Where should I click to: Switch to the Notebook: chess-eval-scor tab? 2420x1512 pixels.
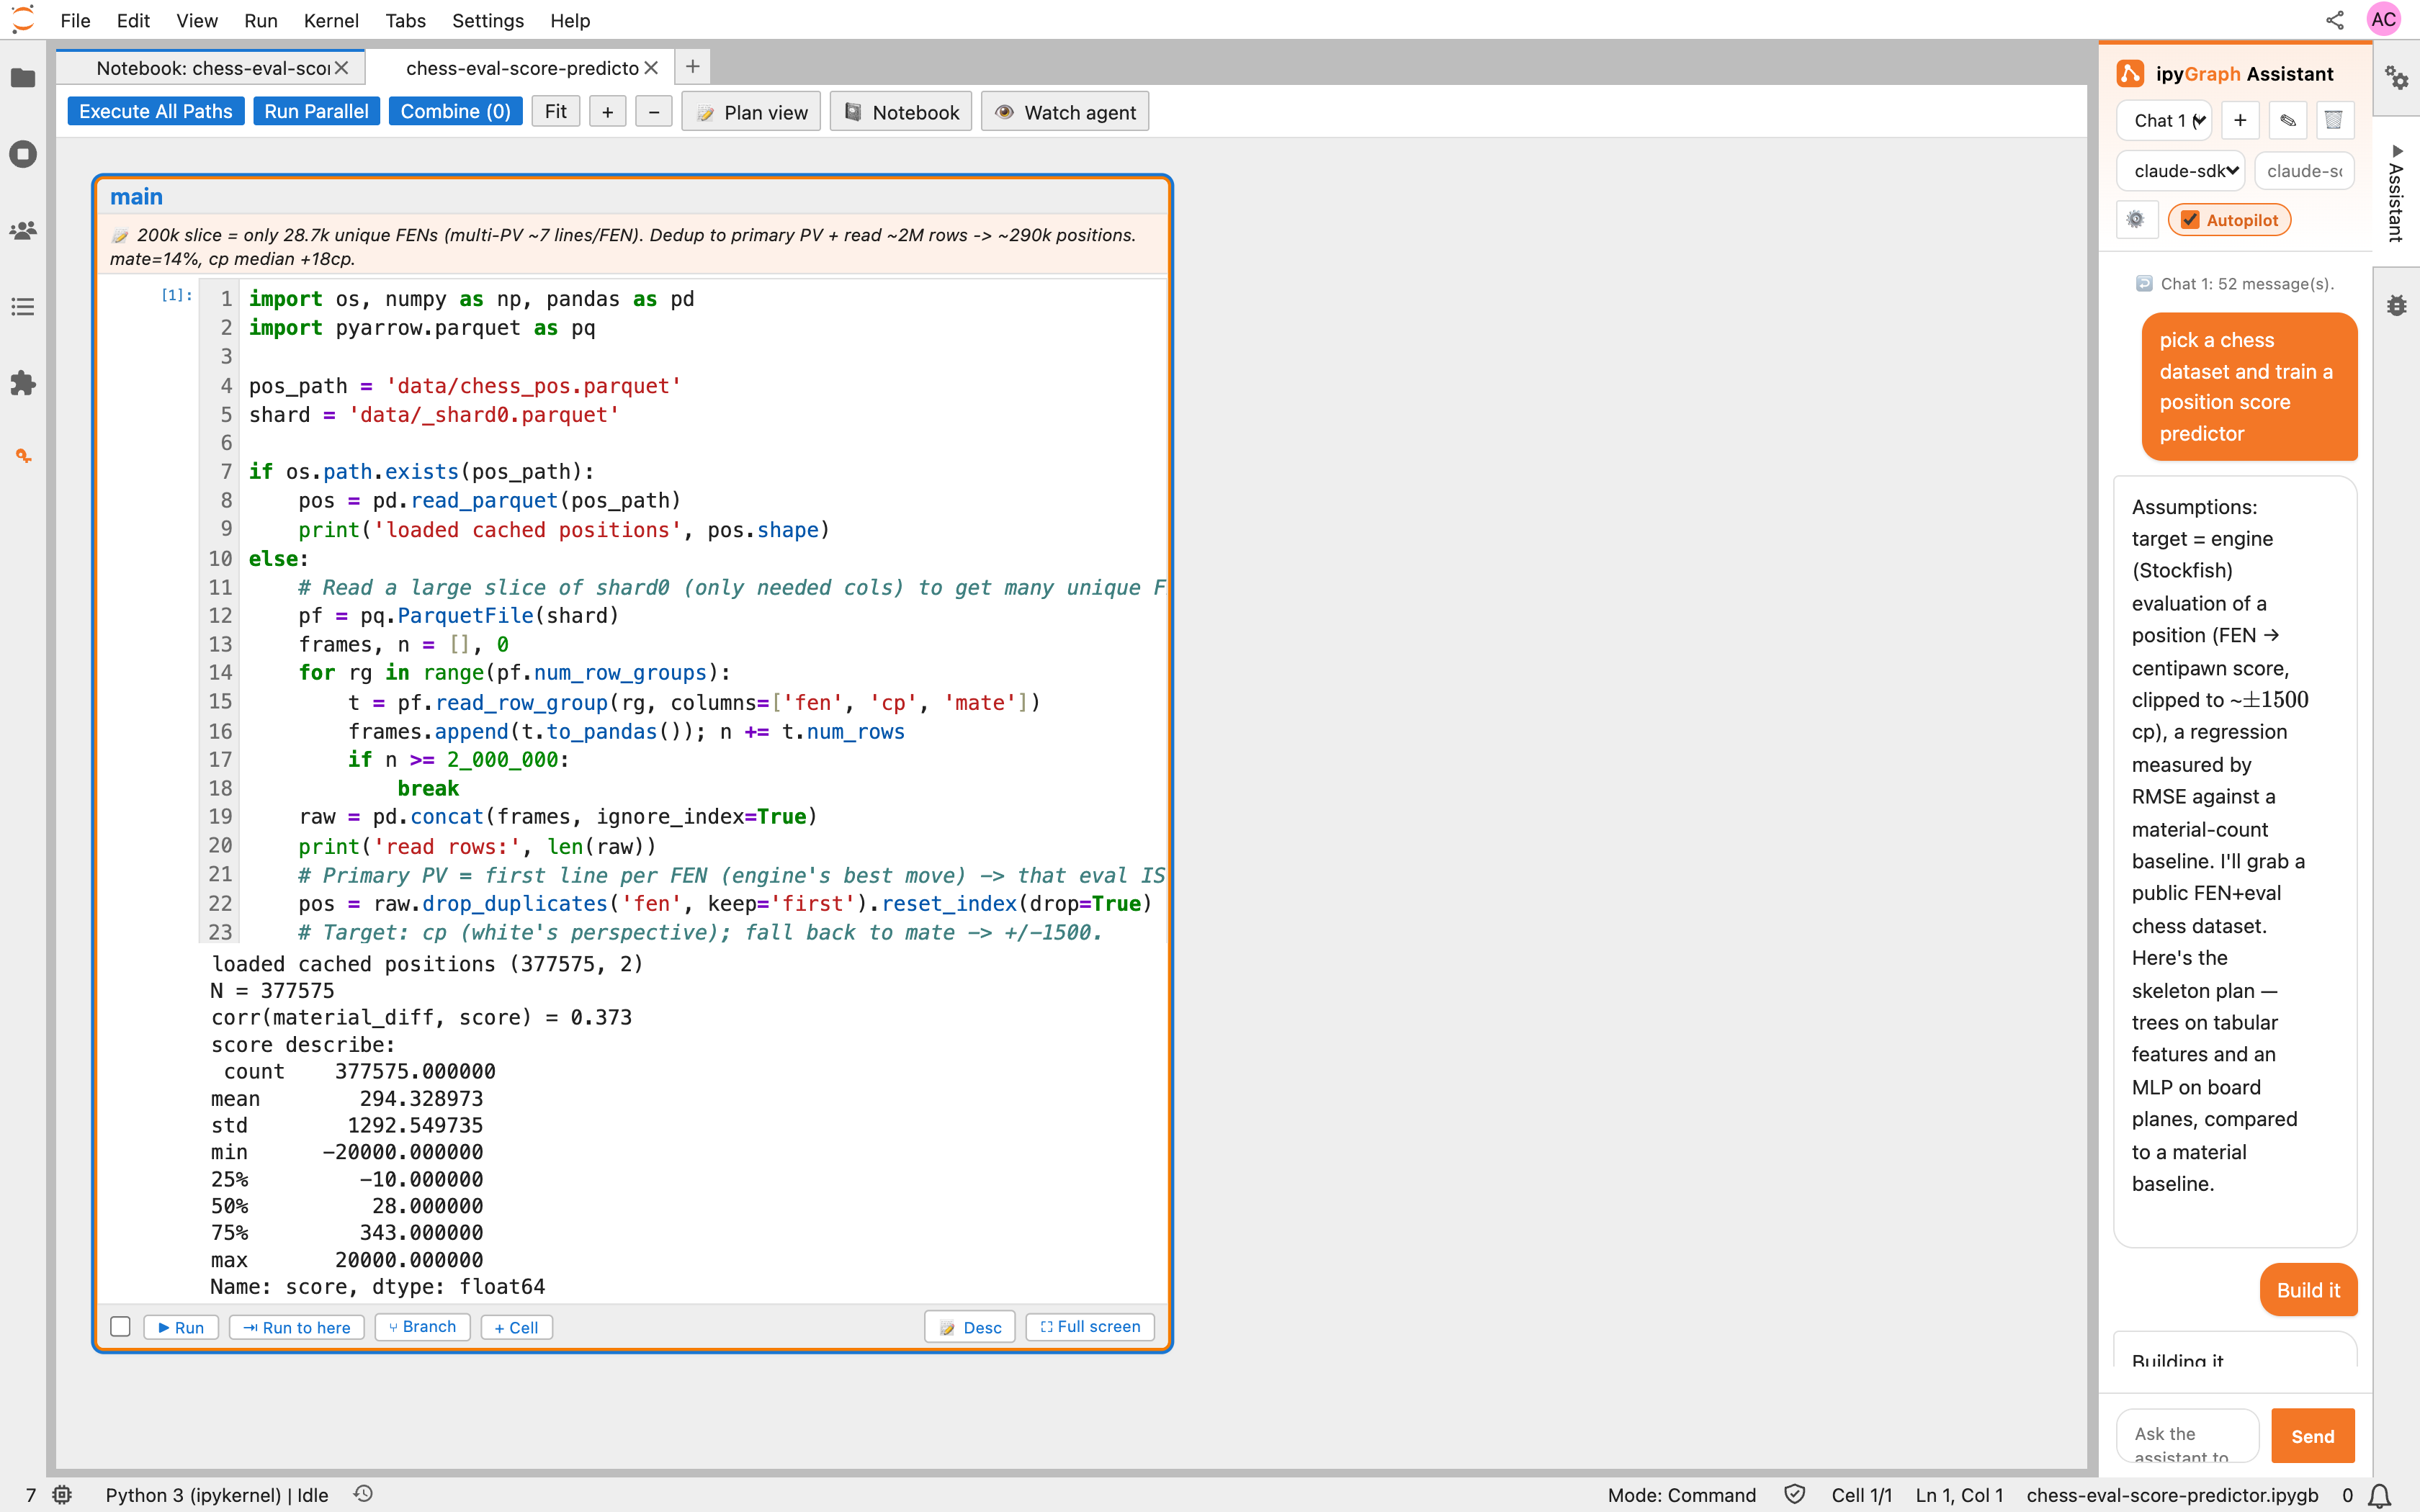click(212, 68)
